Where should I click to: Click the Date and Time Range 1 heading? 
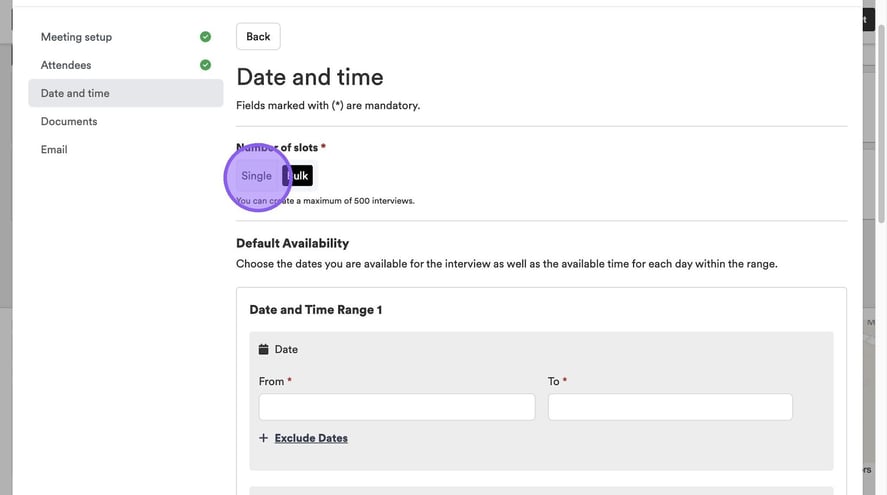click(x=316, y=310)
